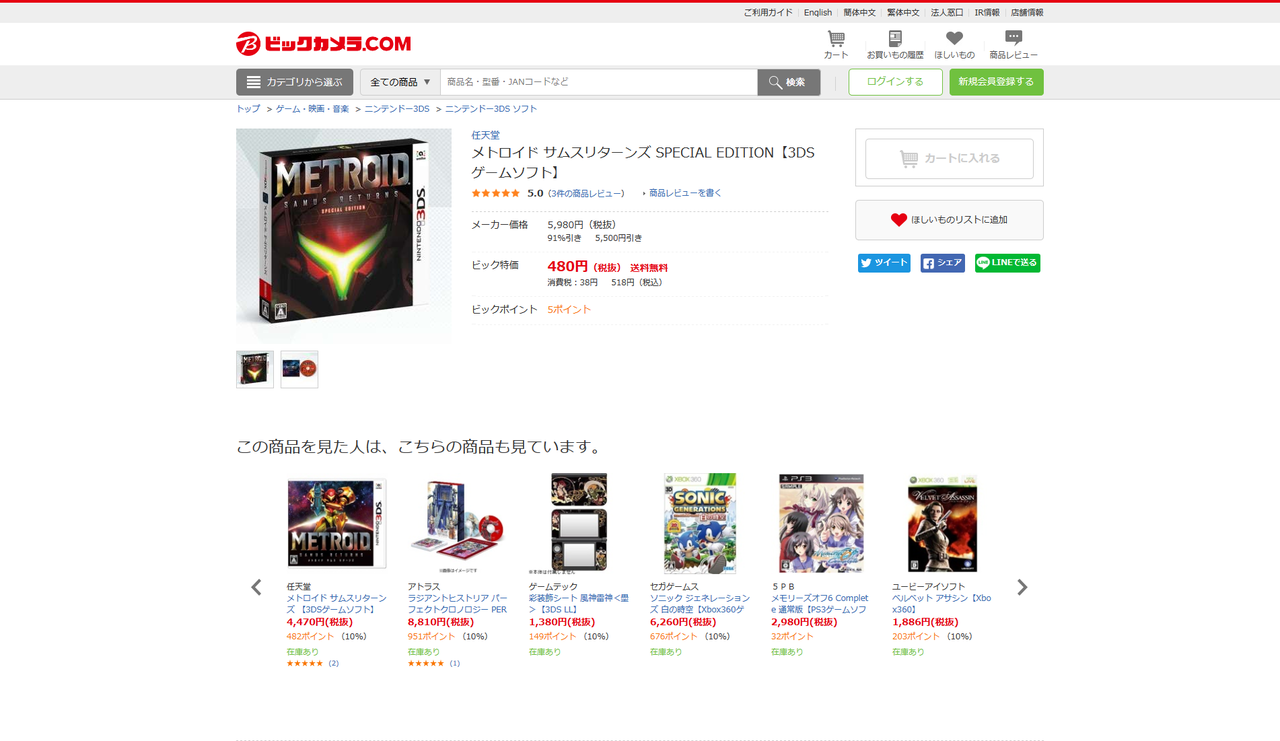Add item to wishlist with ほしいものリストに追加
This screenshot has height=741, width=1280.
949,220
